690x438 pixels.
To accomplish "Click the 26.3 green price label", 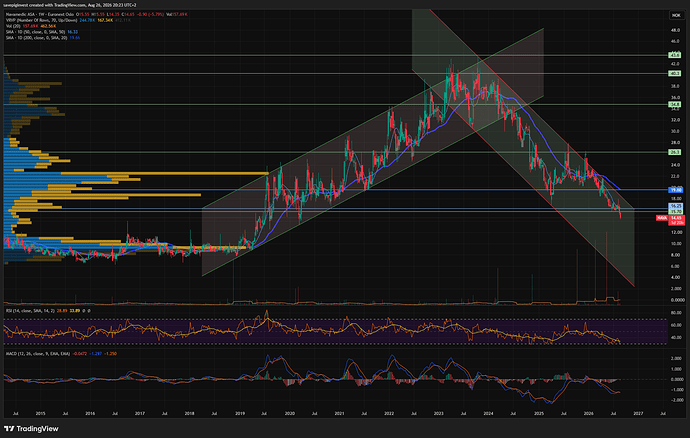I will (674, 152).
